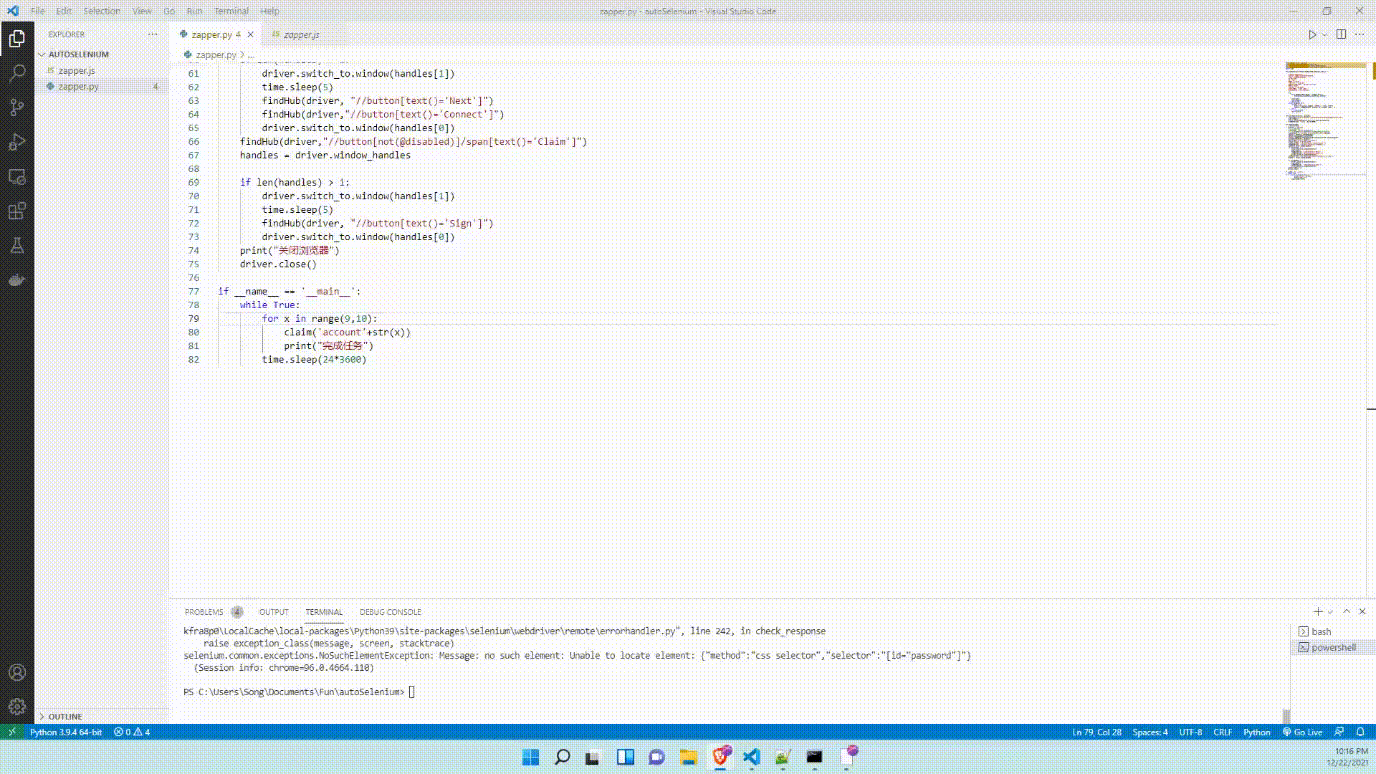Open the launch profile dropdown beside plus
The image size is (1376, 774).
(1330, 611)
